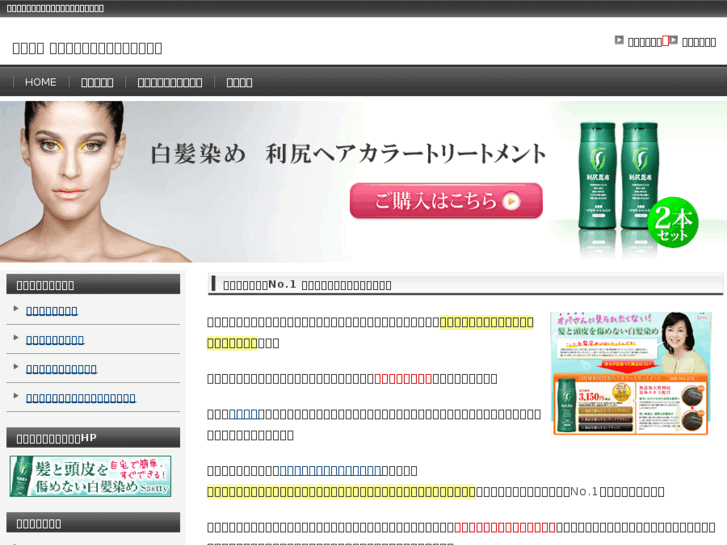The image size is (727, 545).
Task: Open the article's product ad image showing 3,150円
Action: tap(631, 373)
